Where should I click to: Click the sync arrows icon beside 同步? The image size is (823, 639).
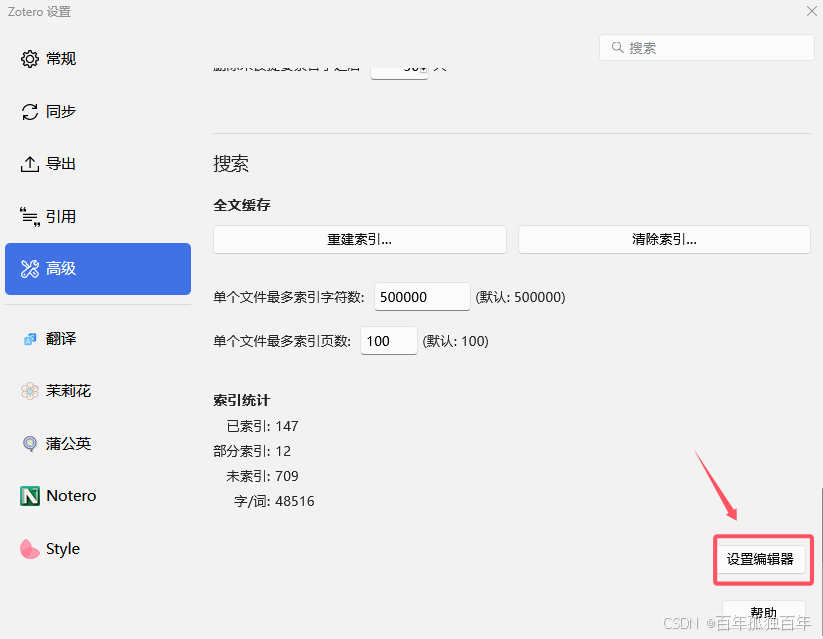point(30,111)
